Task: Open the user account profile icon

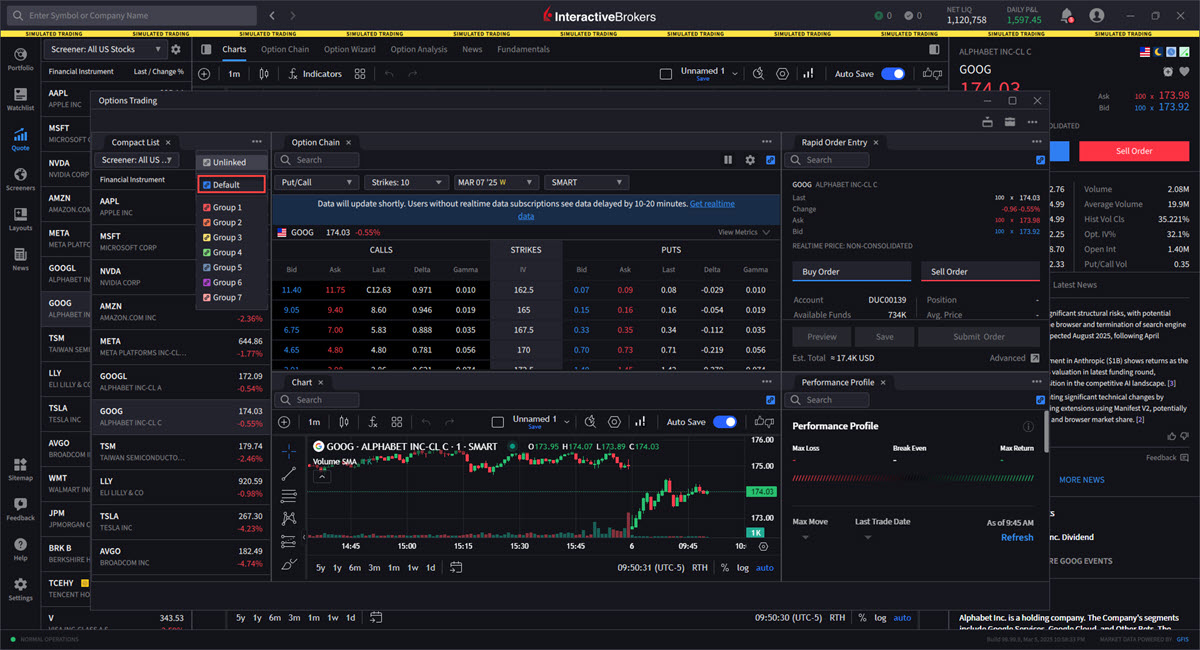Action: click(x=1097, y=15)
